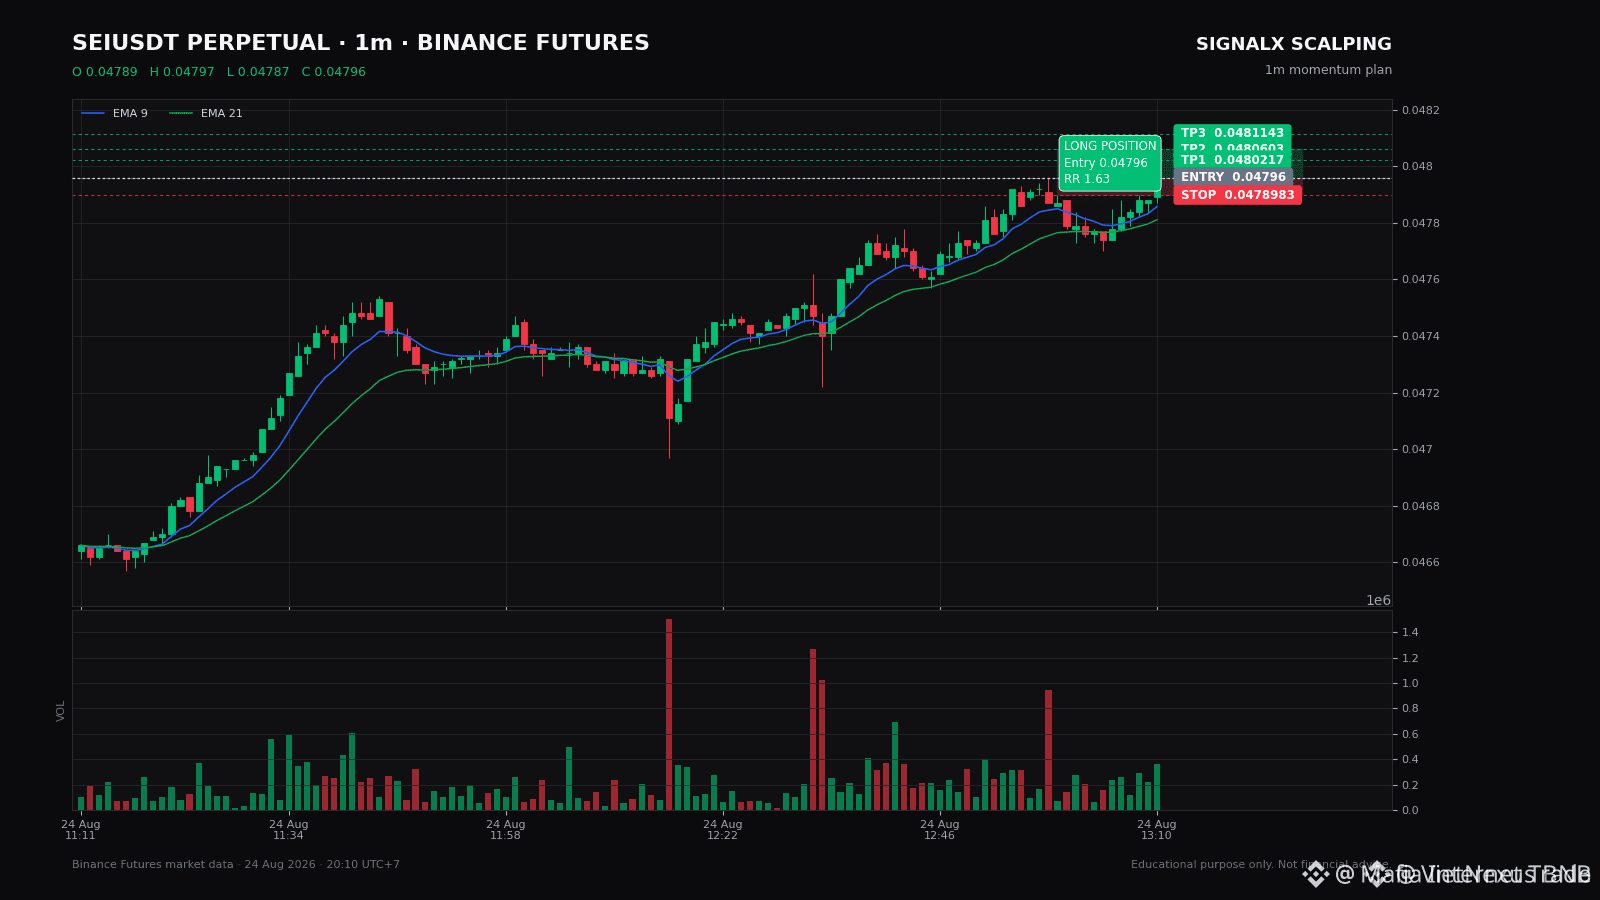This screenshot has height=900, width=1600.
Task: Click the 24 Aug 12:46 time label
Action: 940,830
